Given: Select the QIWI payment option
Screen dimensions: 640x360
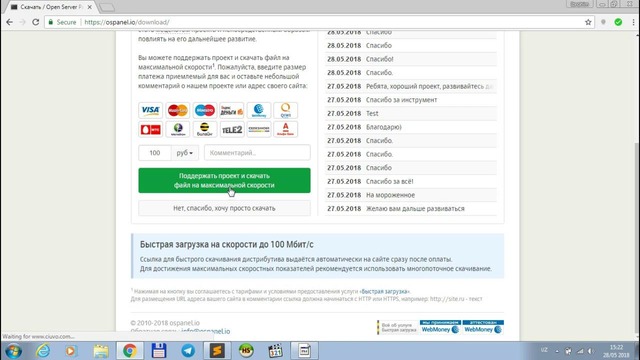Looking at the screenshot, I should [286, 110].
